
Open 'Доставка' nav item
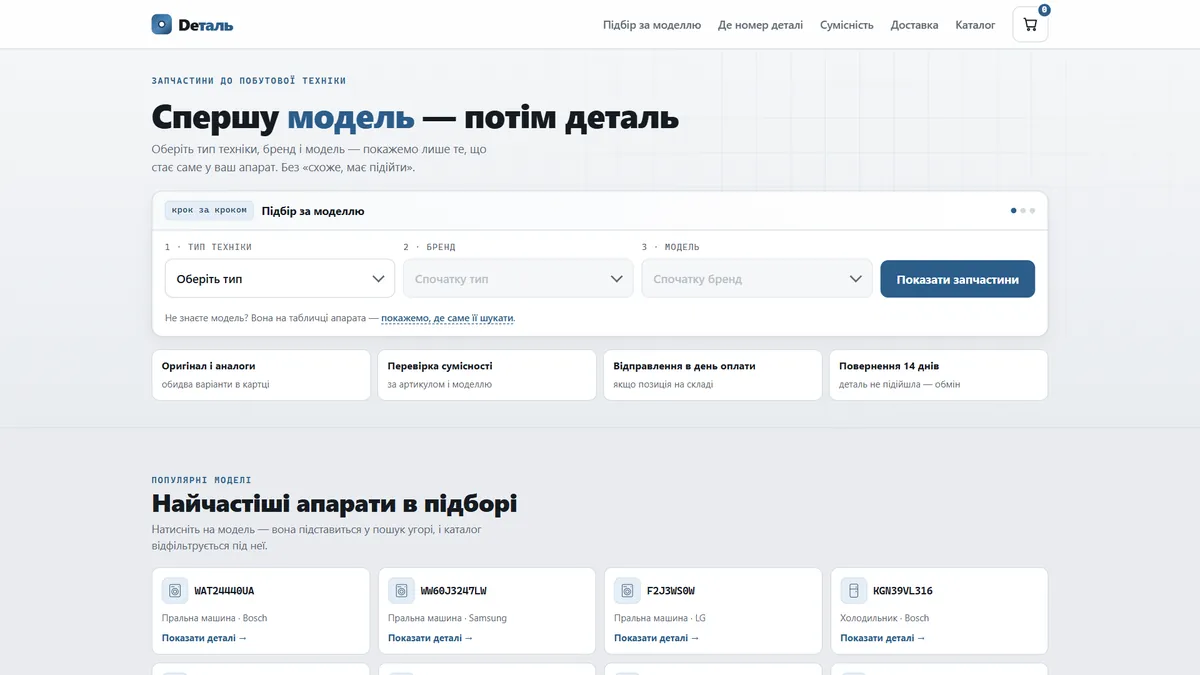pyautogui.click(x=915, y=25)
